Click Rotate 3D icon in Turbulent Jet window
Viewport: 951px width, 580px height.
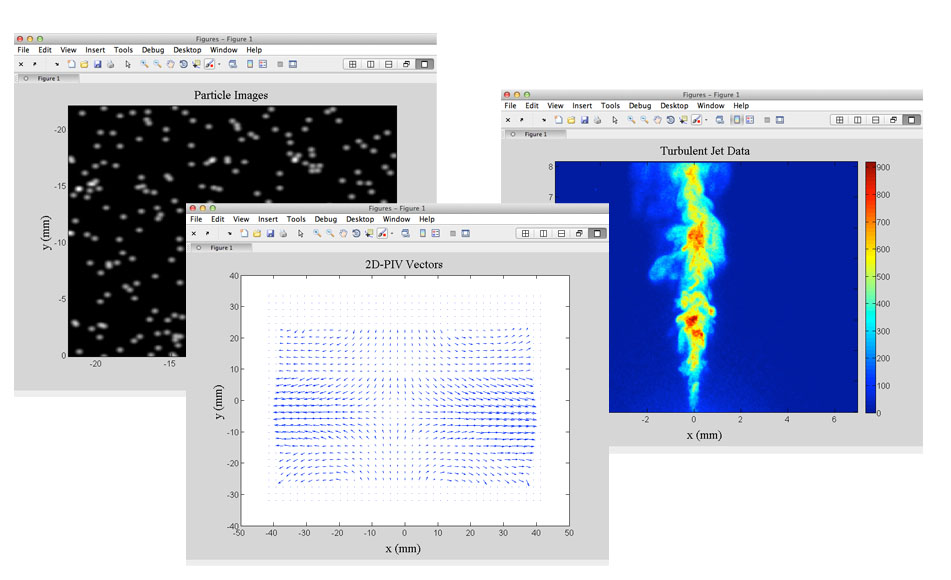670,120
